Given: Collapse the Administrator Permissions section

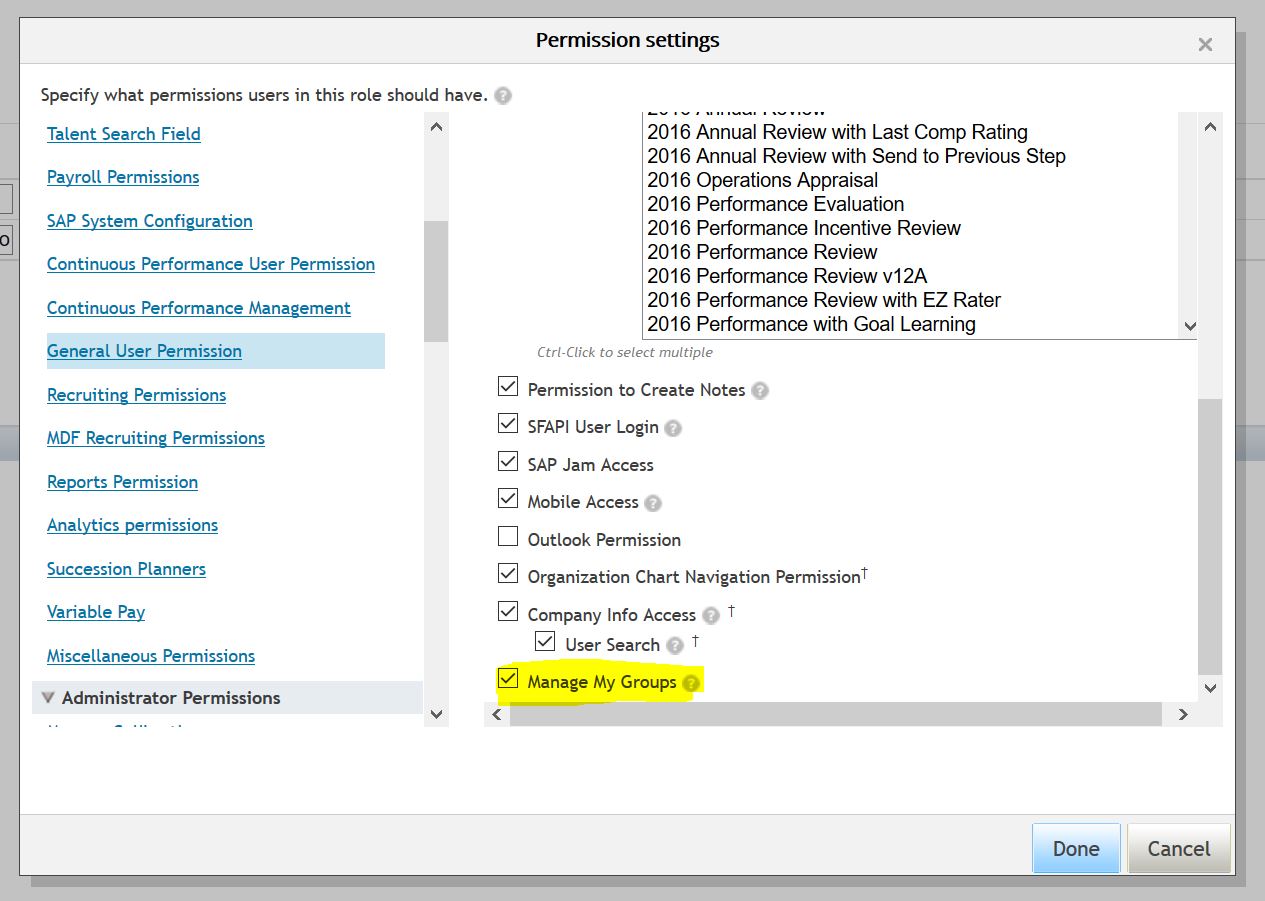Looking at the screenshot, I should coord(48,698).
